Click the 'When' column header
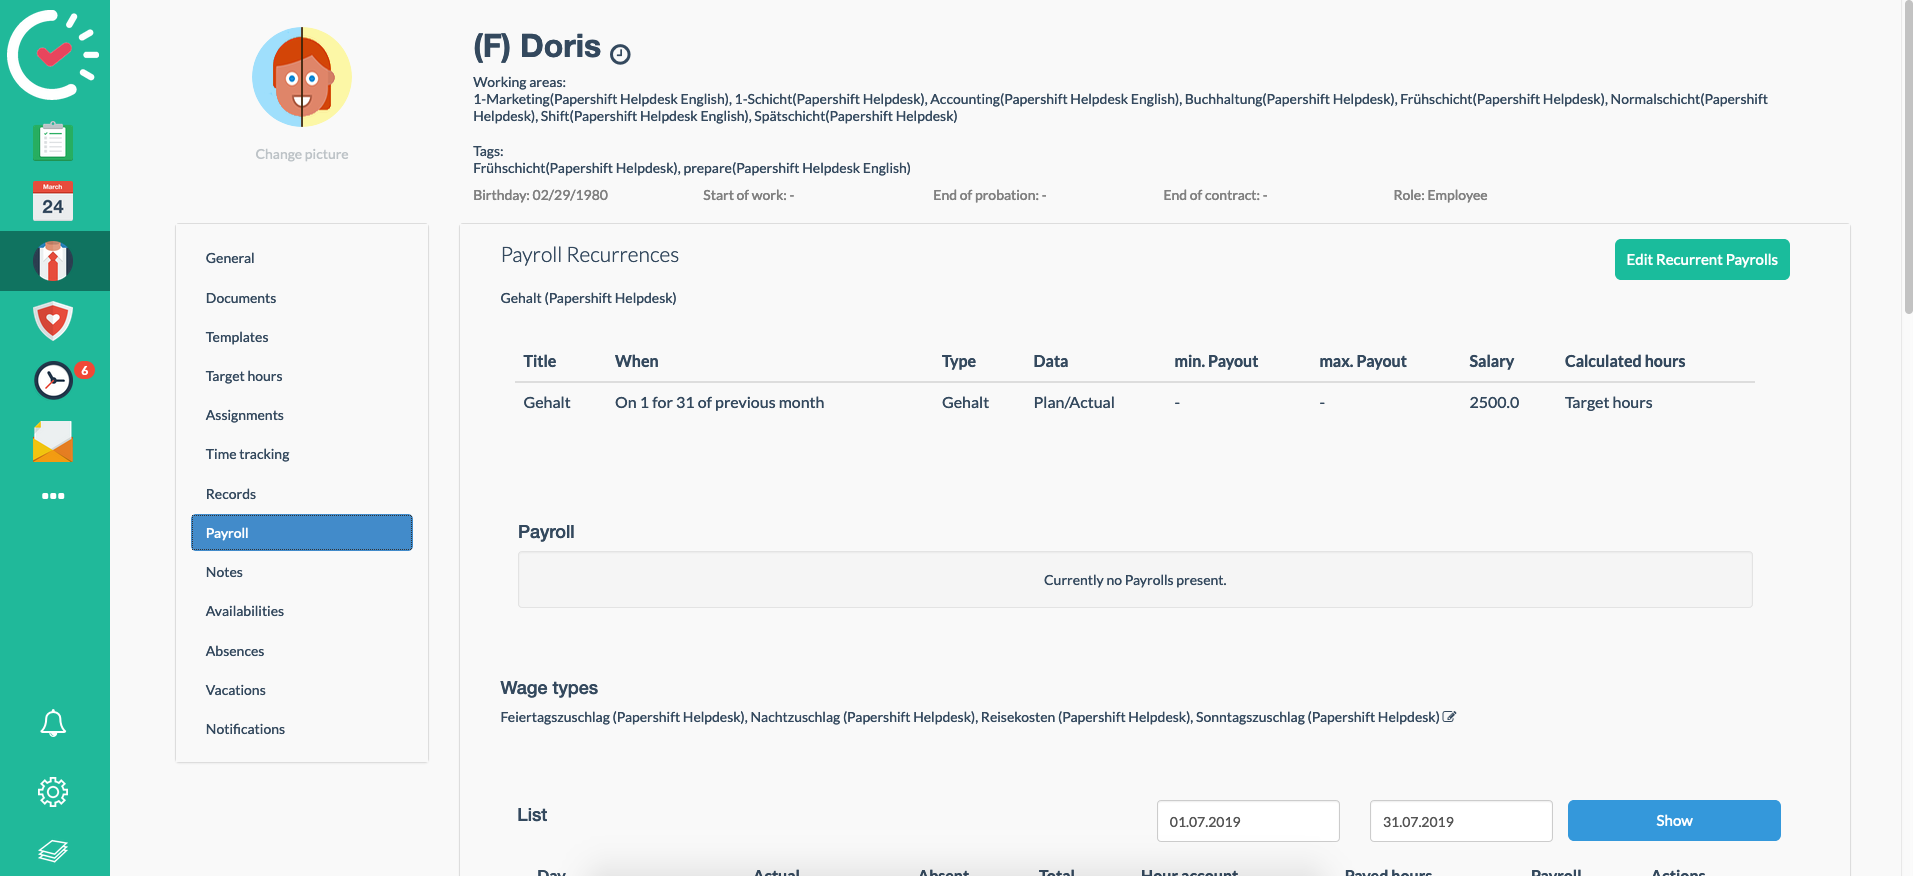Screen dimensions: 1913x876 [637, 361]
